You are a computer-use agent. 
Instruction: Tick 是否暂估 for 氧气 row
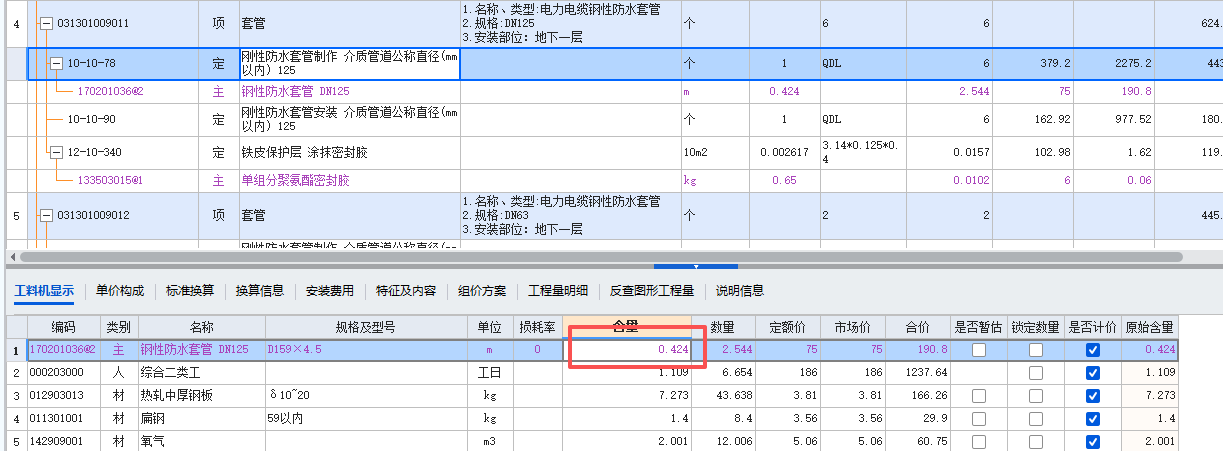pos(978,440)
